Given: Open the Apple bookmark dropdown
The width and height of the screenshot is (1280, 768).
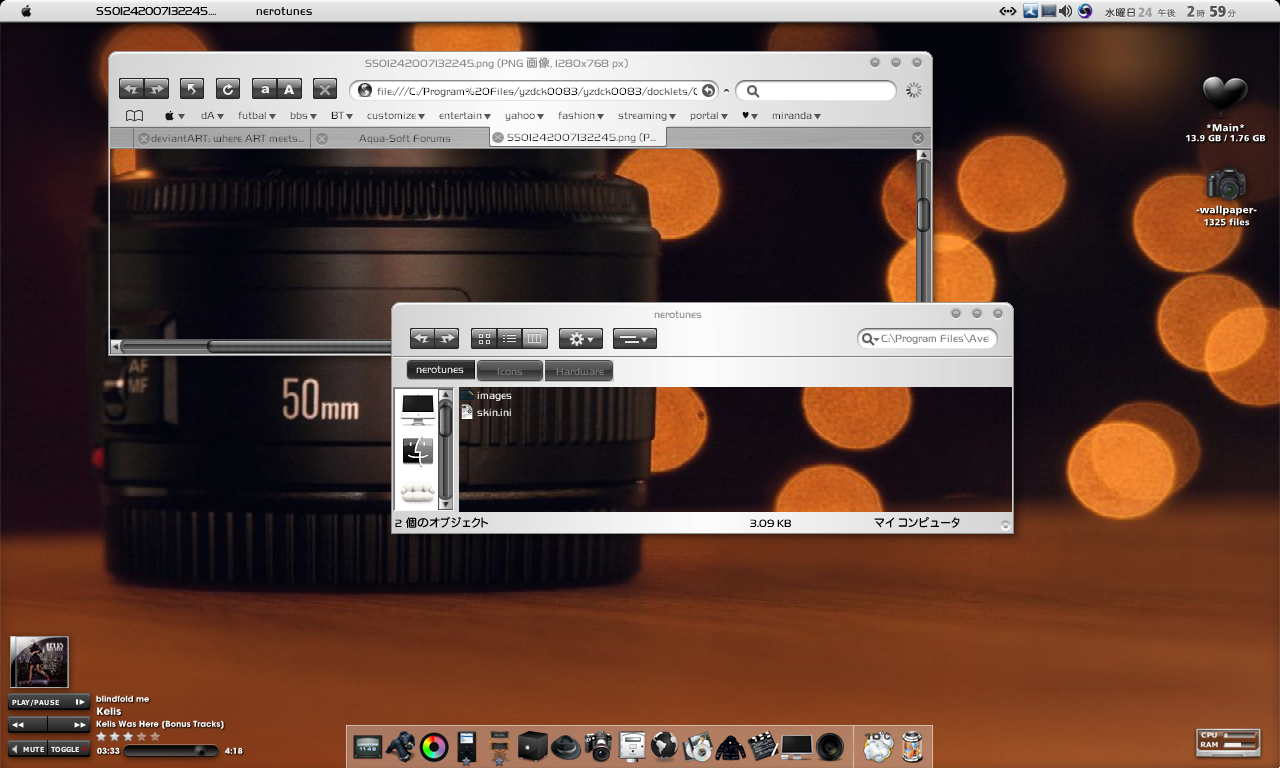Looking at the screenshot, I should (x=174, y=116).
